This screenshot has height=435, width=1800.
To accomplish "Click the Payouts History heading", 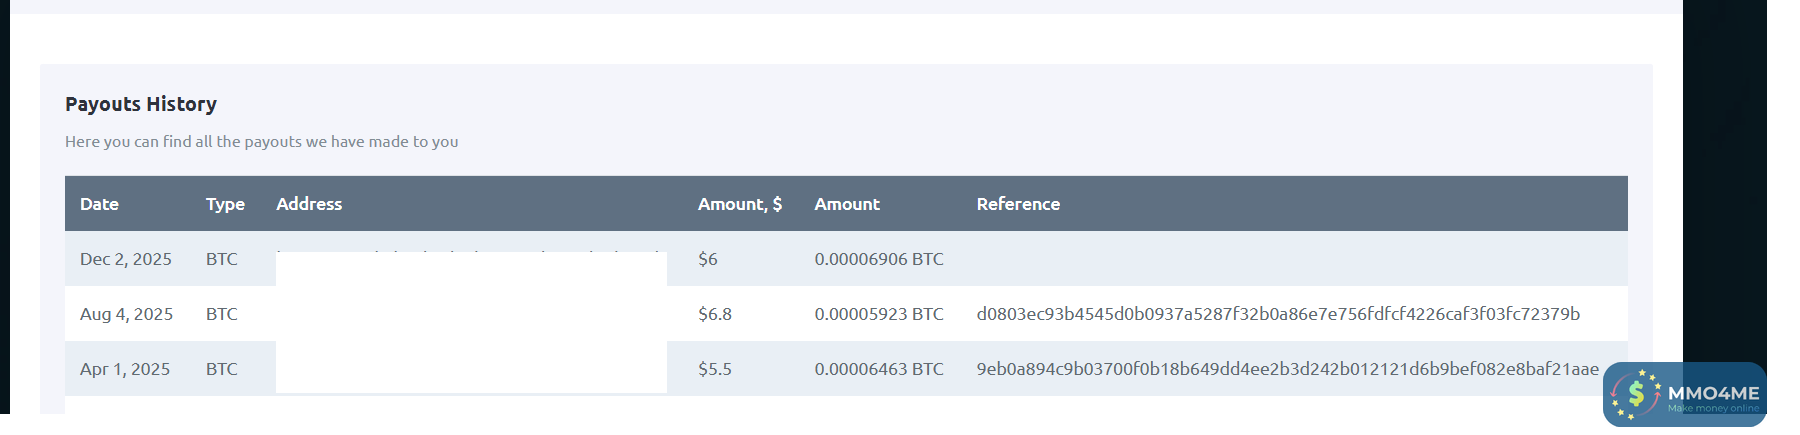I will [141, 104].
